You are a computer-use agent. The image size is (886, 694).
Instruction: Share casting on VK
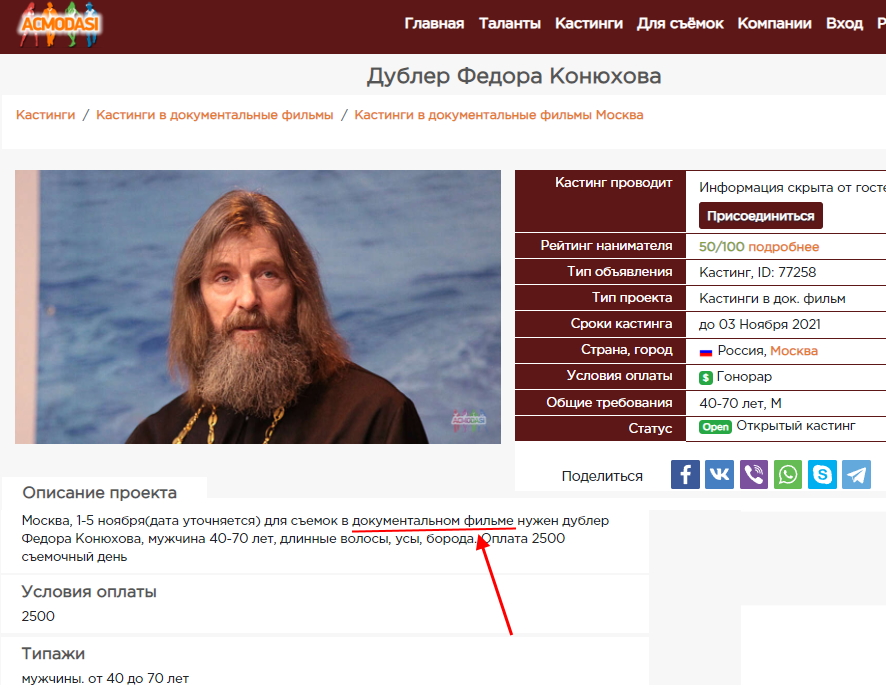719,474
